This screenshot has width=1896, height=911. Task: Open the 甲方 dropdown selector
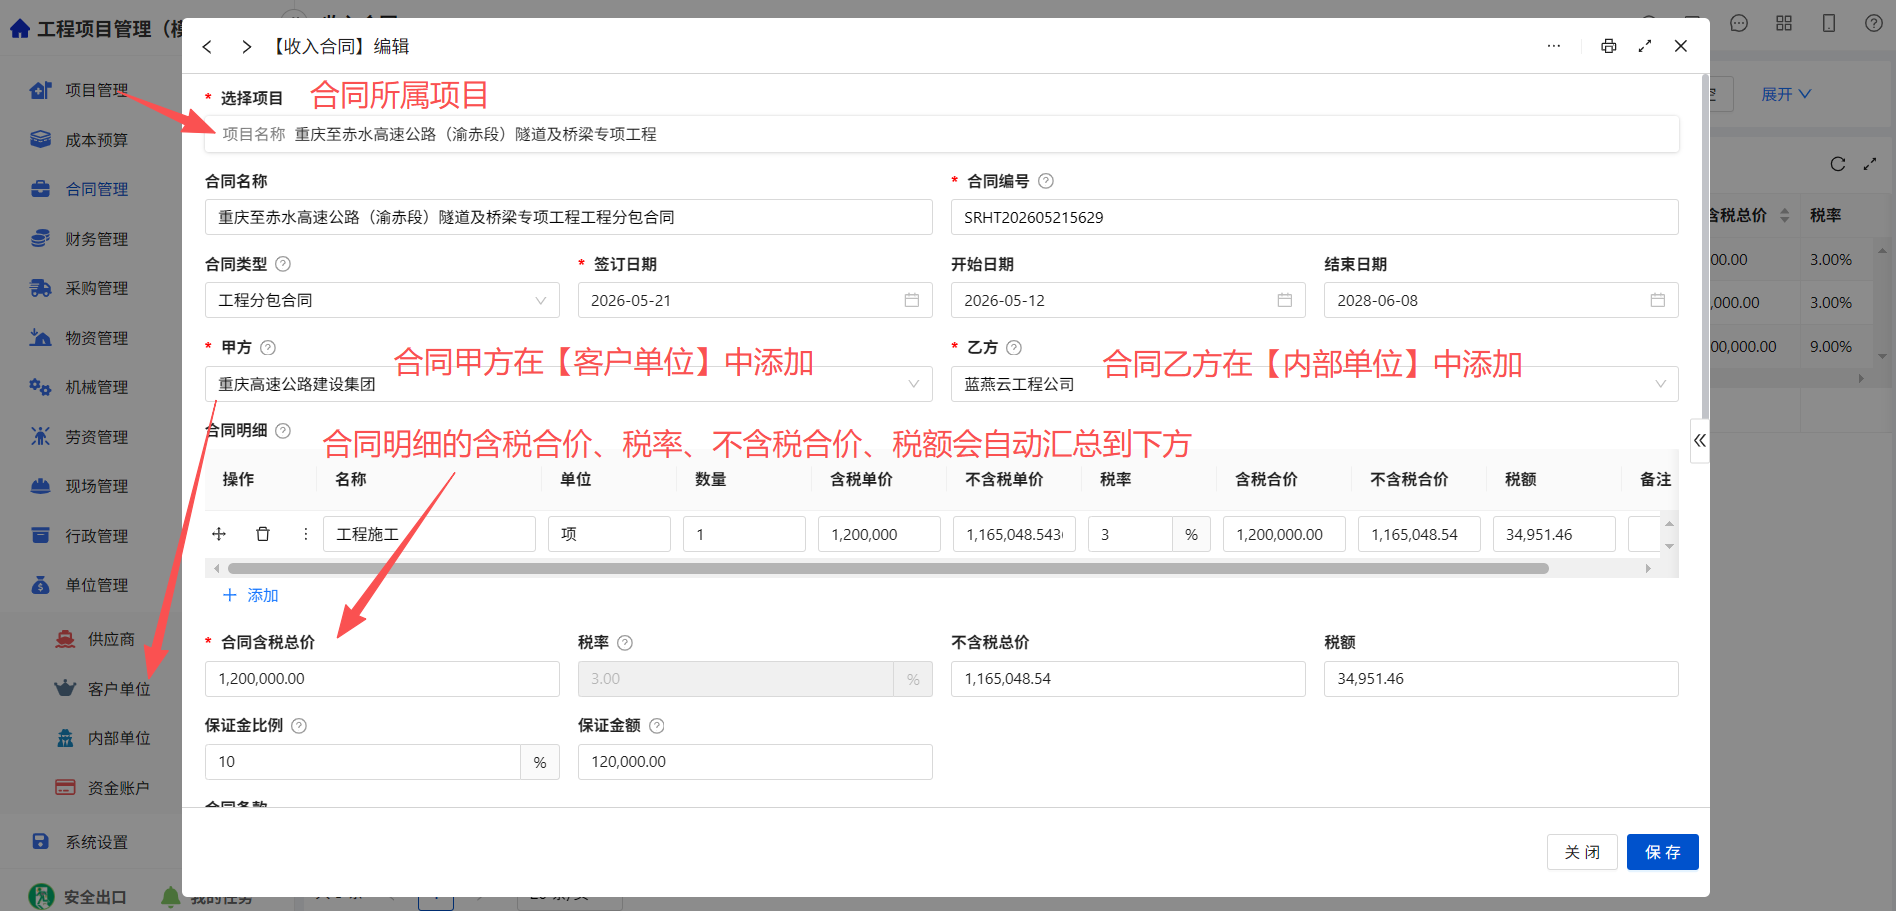coord(569,384)
